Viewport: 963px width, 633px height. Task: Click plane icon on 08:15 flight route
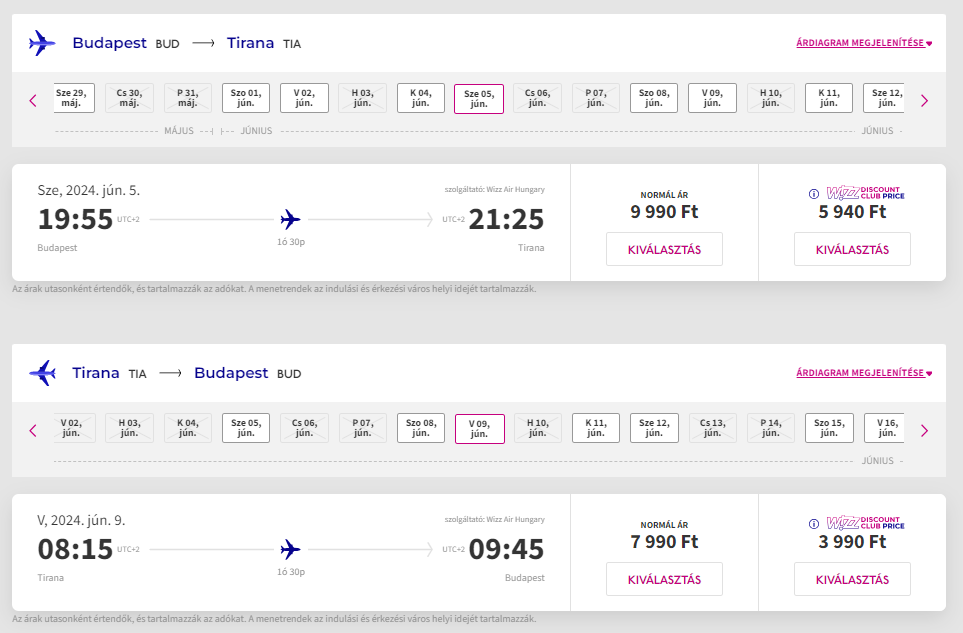click(291, 549)
